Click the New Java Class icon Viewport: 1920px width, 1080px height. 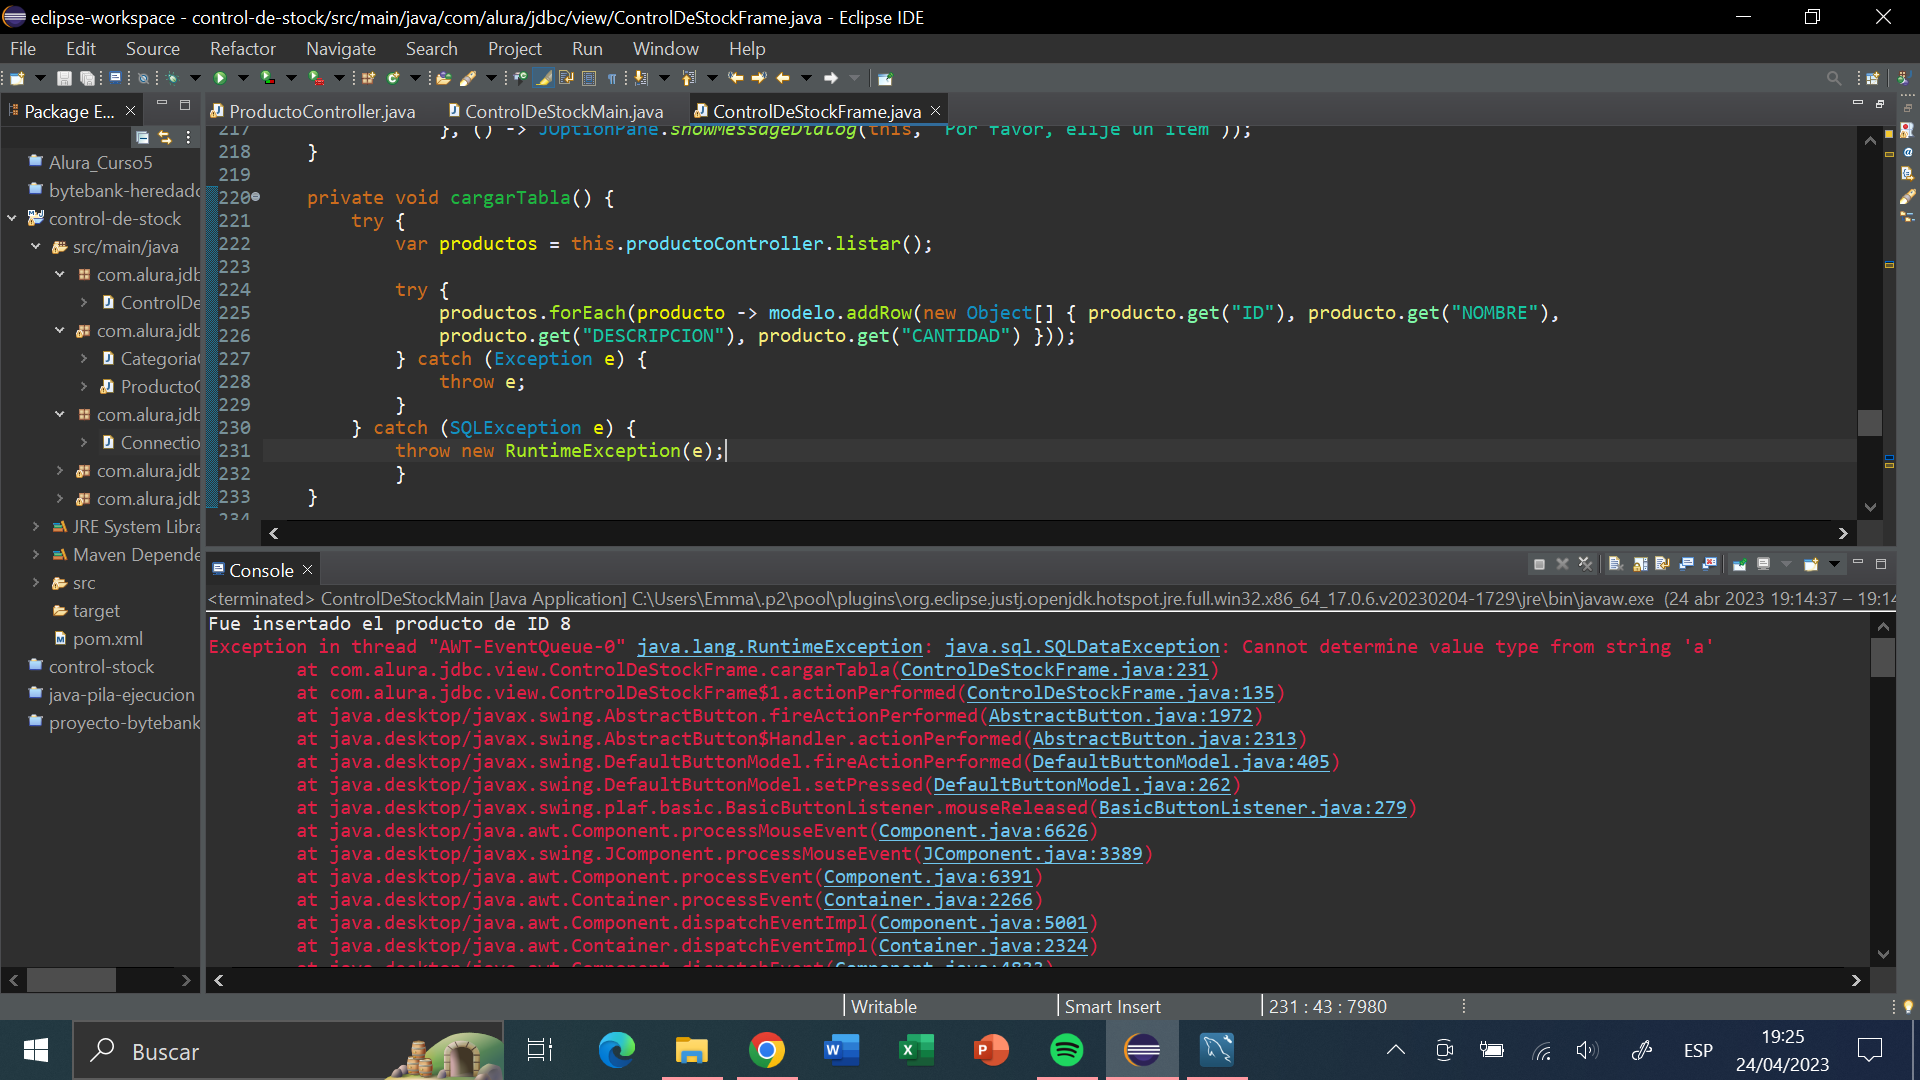pos(392,78)
